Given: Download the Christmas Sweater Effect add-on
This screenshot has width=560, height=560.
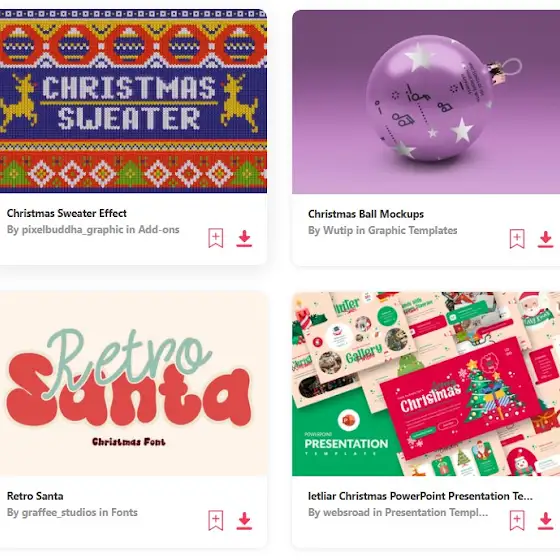Looking at the screenshot, I should 244,238.
